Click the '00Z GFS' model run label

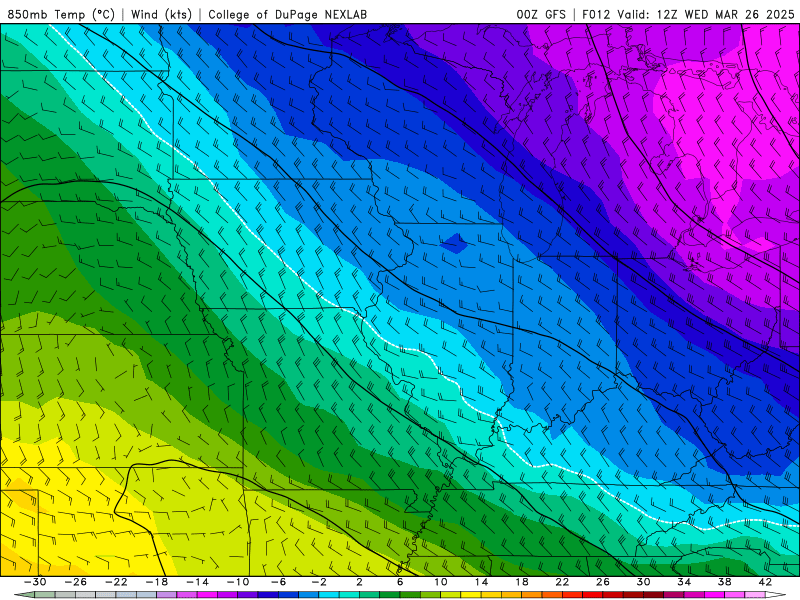[541, 14]
